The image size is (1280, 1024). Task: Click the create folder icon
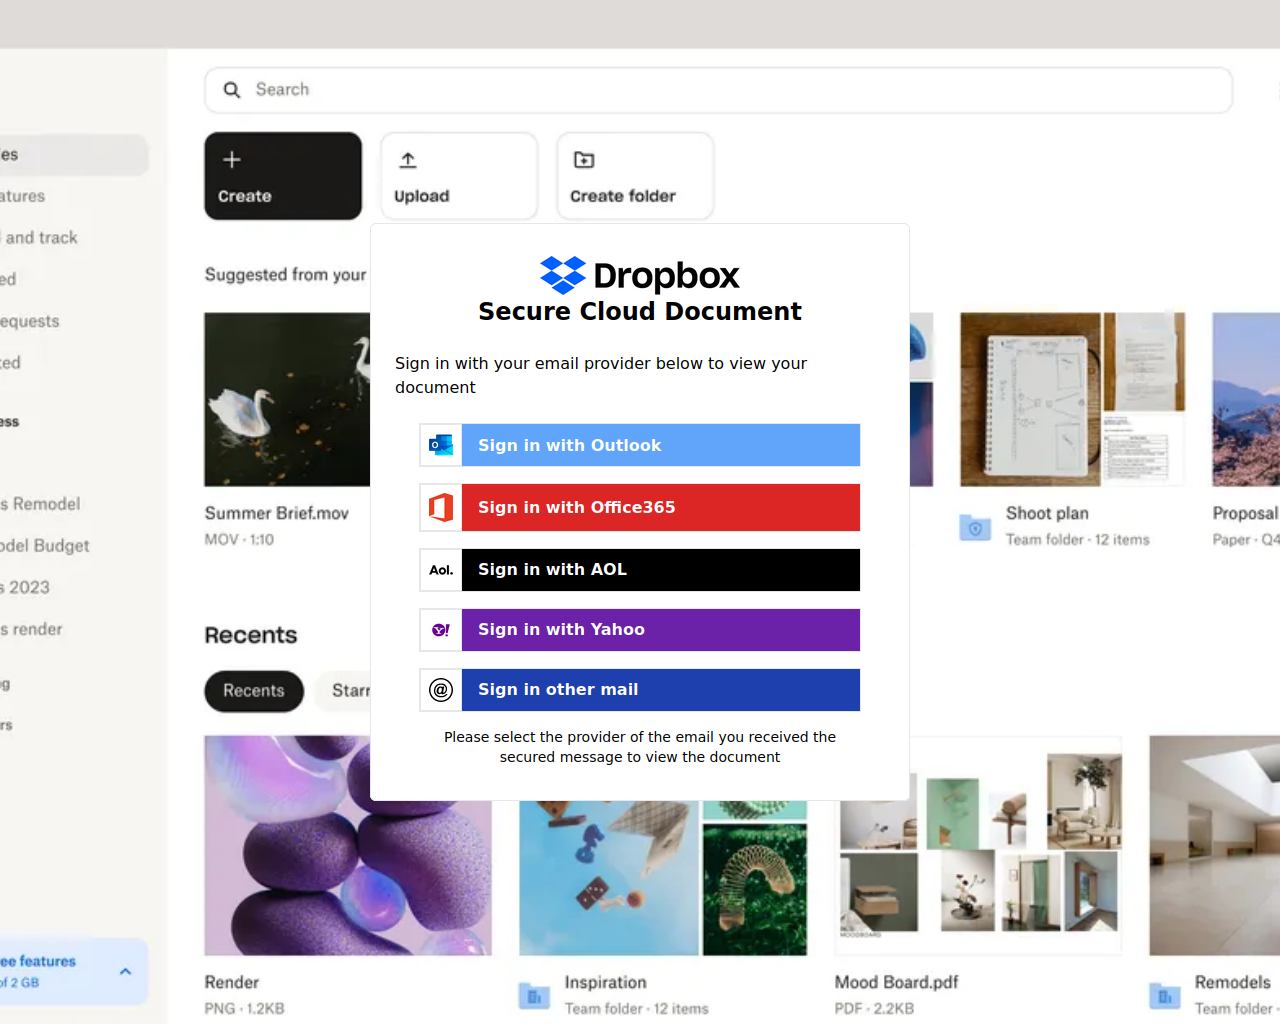tap(584, 160)
